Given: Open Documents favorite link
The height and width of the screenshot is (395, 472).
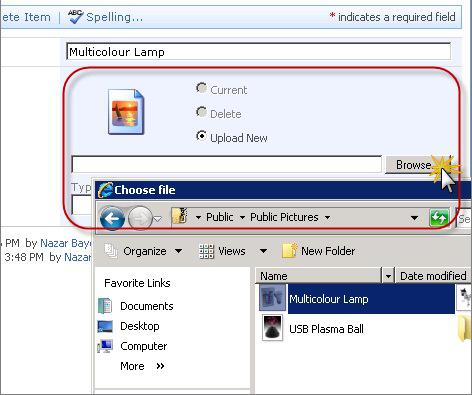Looking at the screenshot, I should [147, 306].
